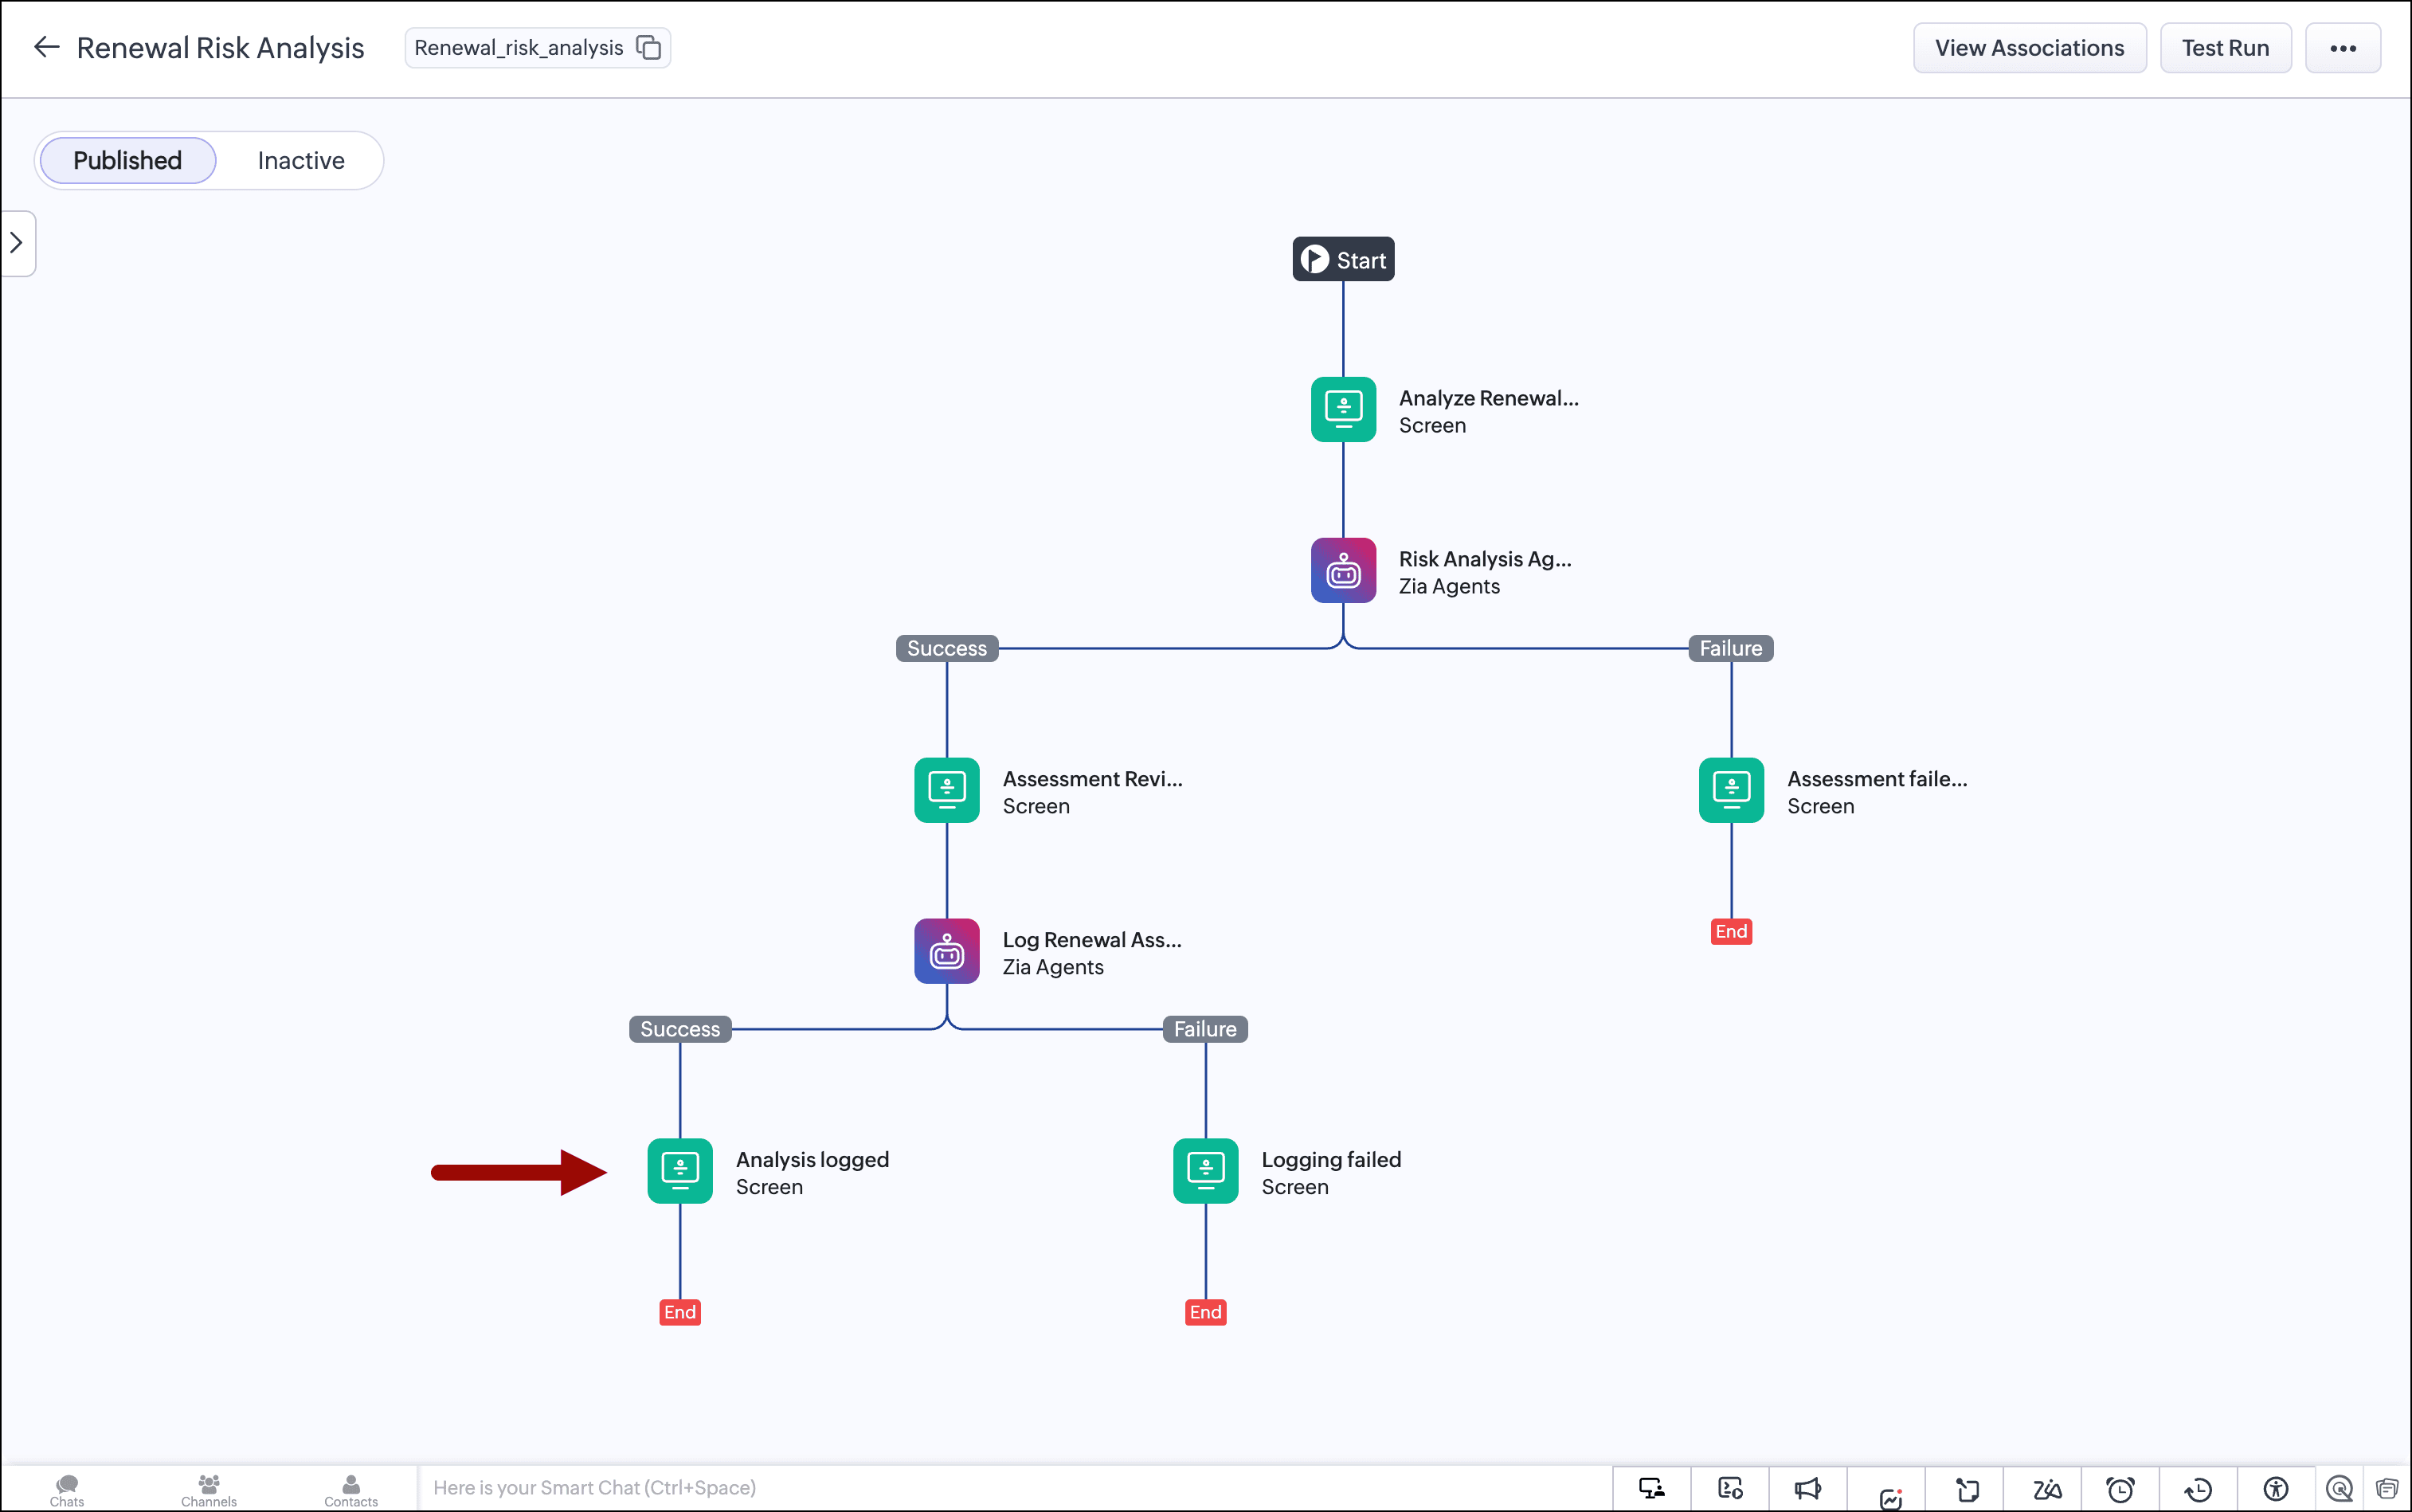2412x1512 pixels.
Task: Open the Analysis logged screen node
Action: [x=680, y=1171]
